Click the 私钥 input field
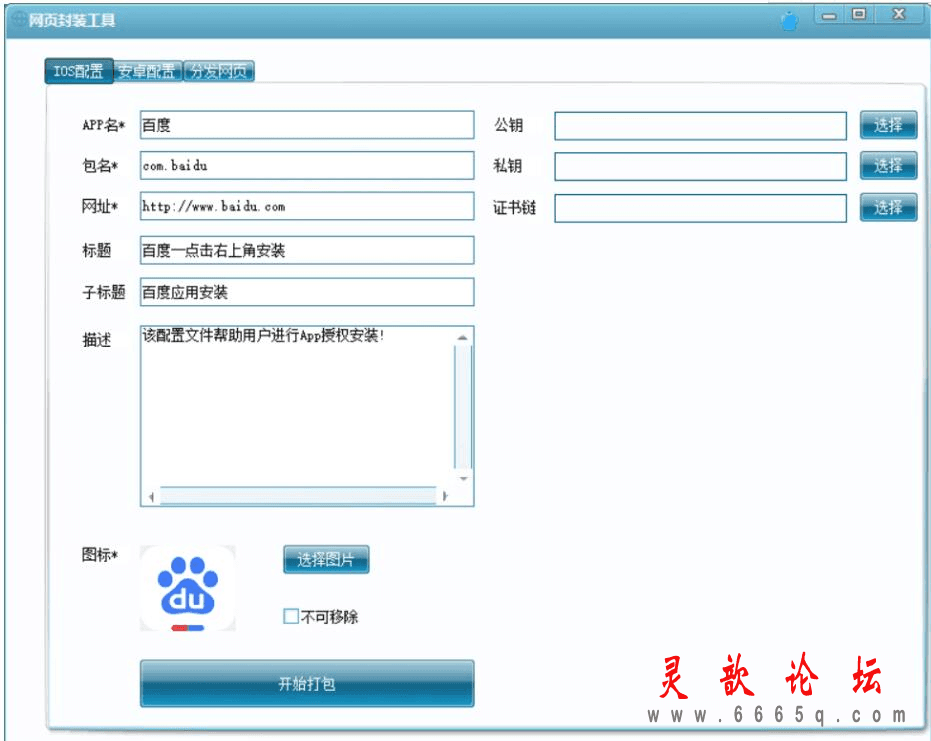931x741 pixels. coord(701,166)
